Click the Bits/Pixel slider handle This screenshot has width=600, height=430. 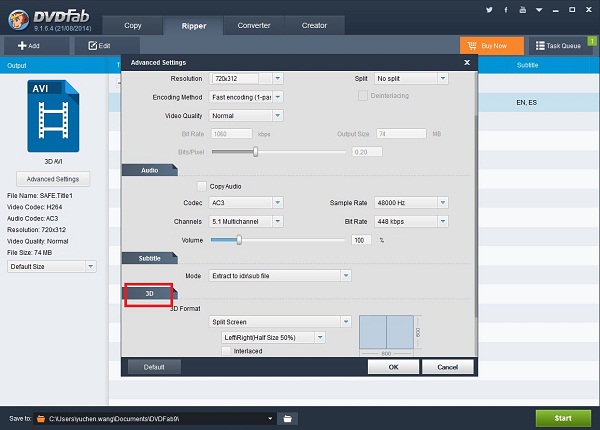(255, 152)
